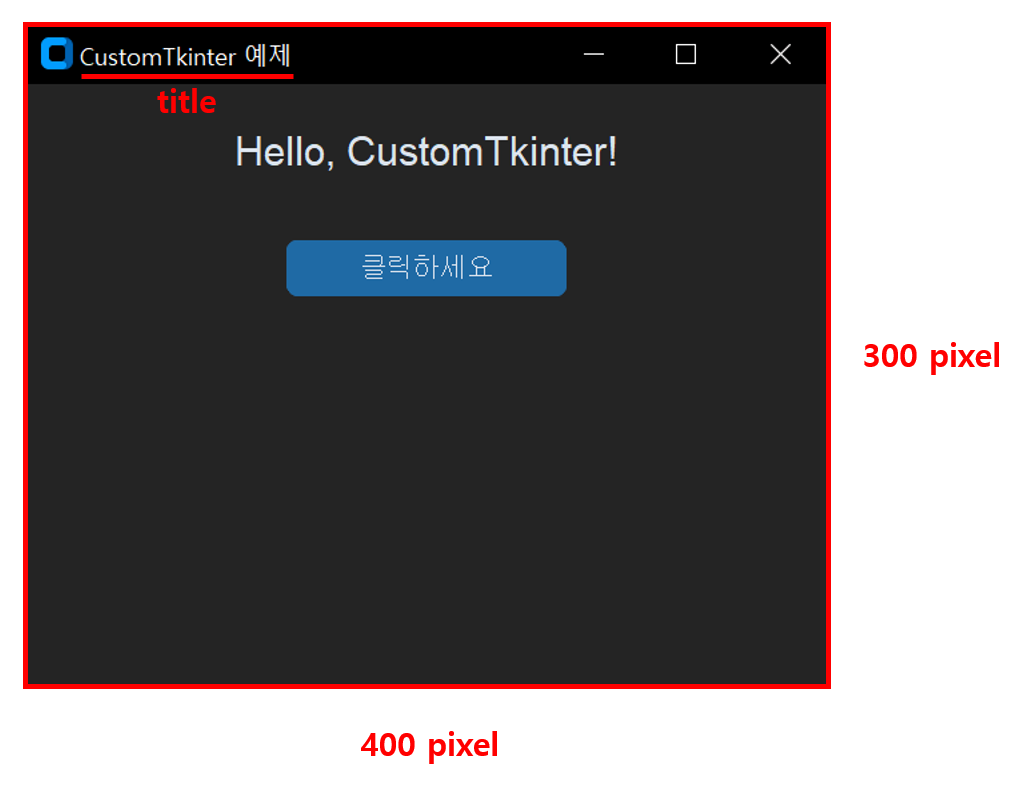The image size is (1031, 785).
Task: Select the window title CustomTkinter 예제
Action: pyautogui.click(x=185, y=57)
